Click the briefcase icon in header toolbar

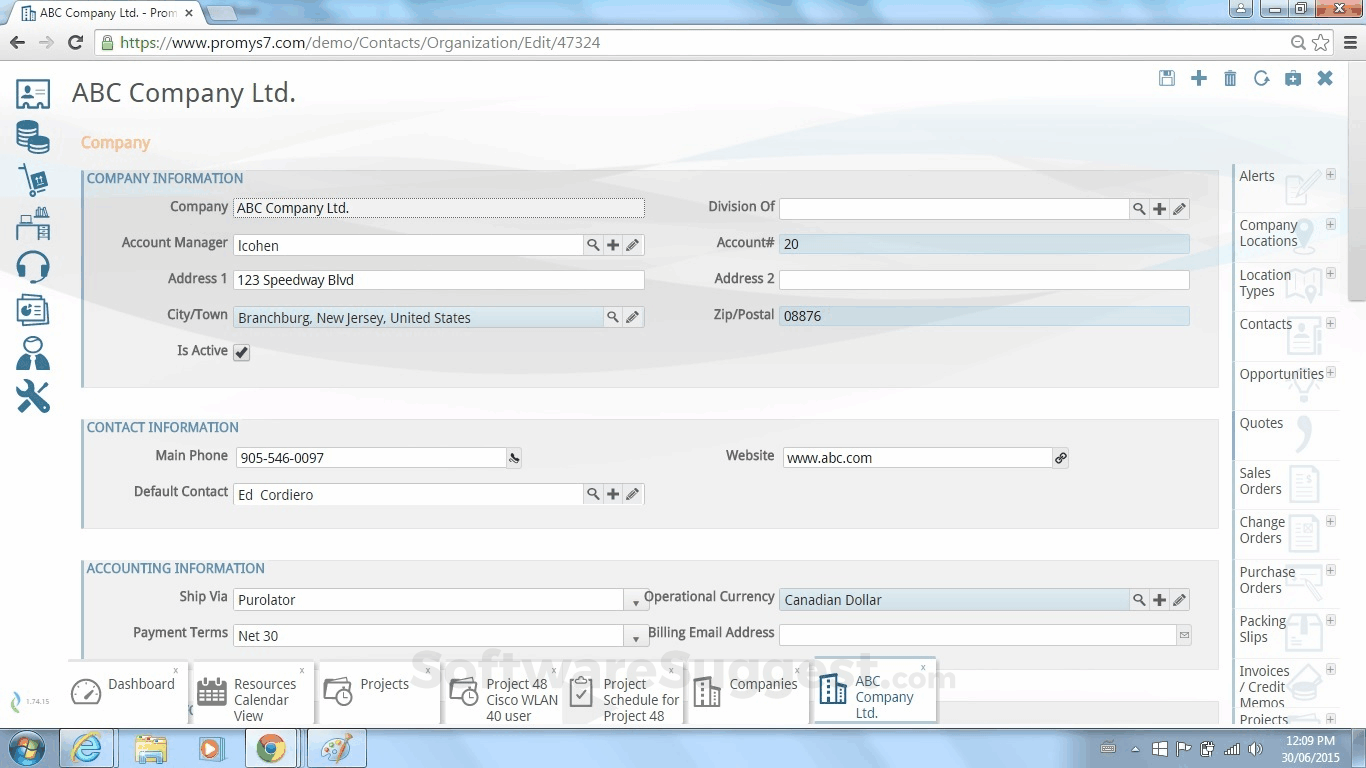1293,78
